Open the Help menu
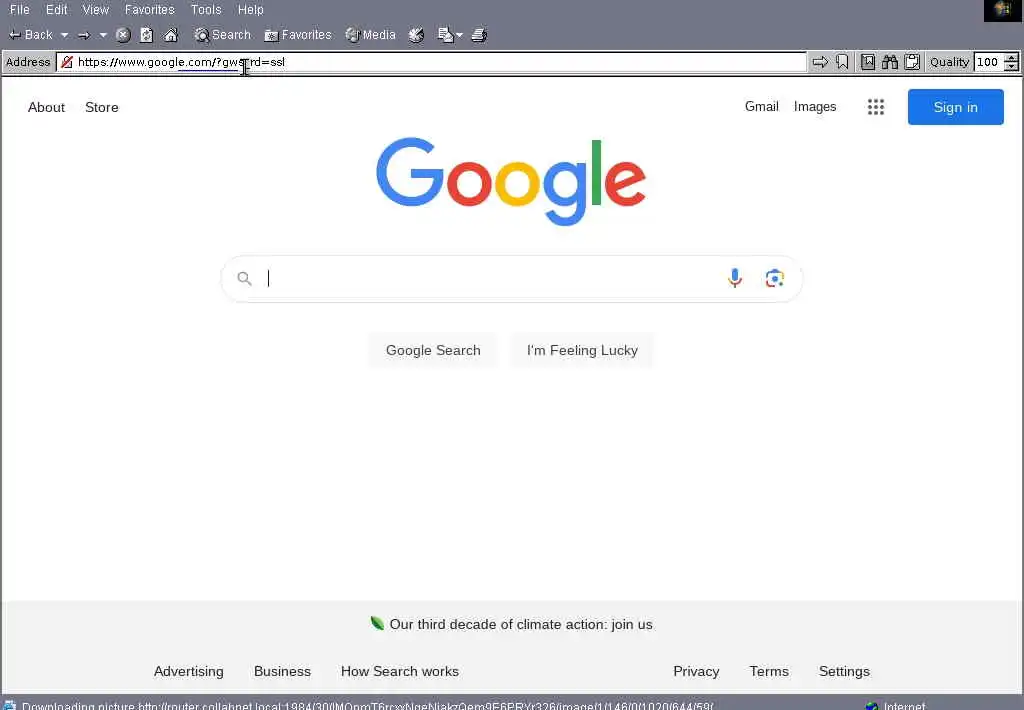Screen dimensions: 1024x710 250,10
